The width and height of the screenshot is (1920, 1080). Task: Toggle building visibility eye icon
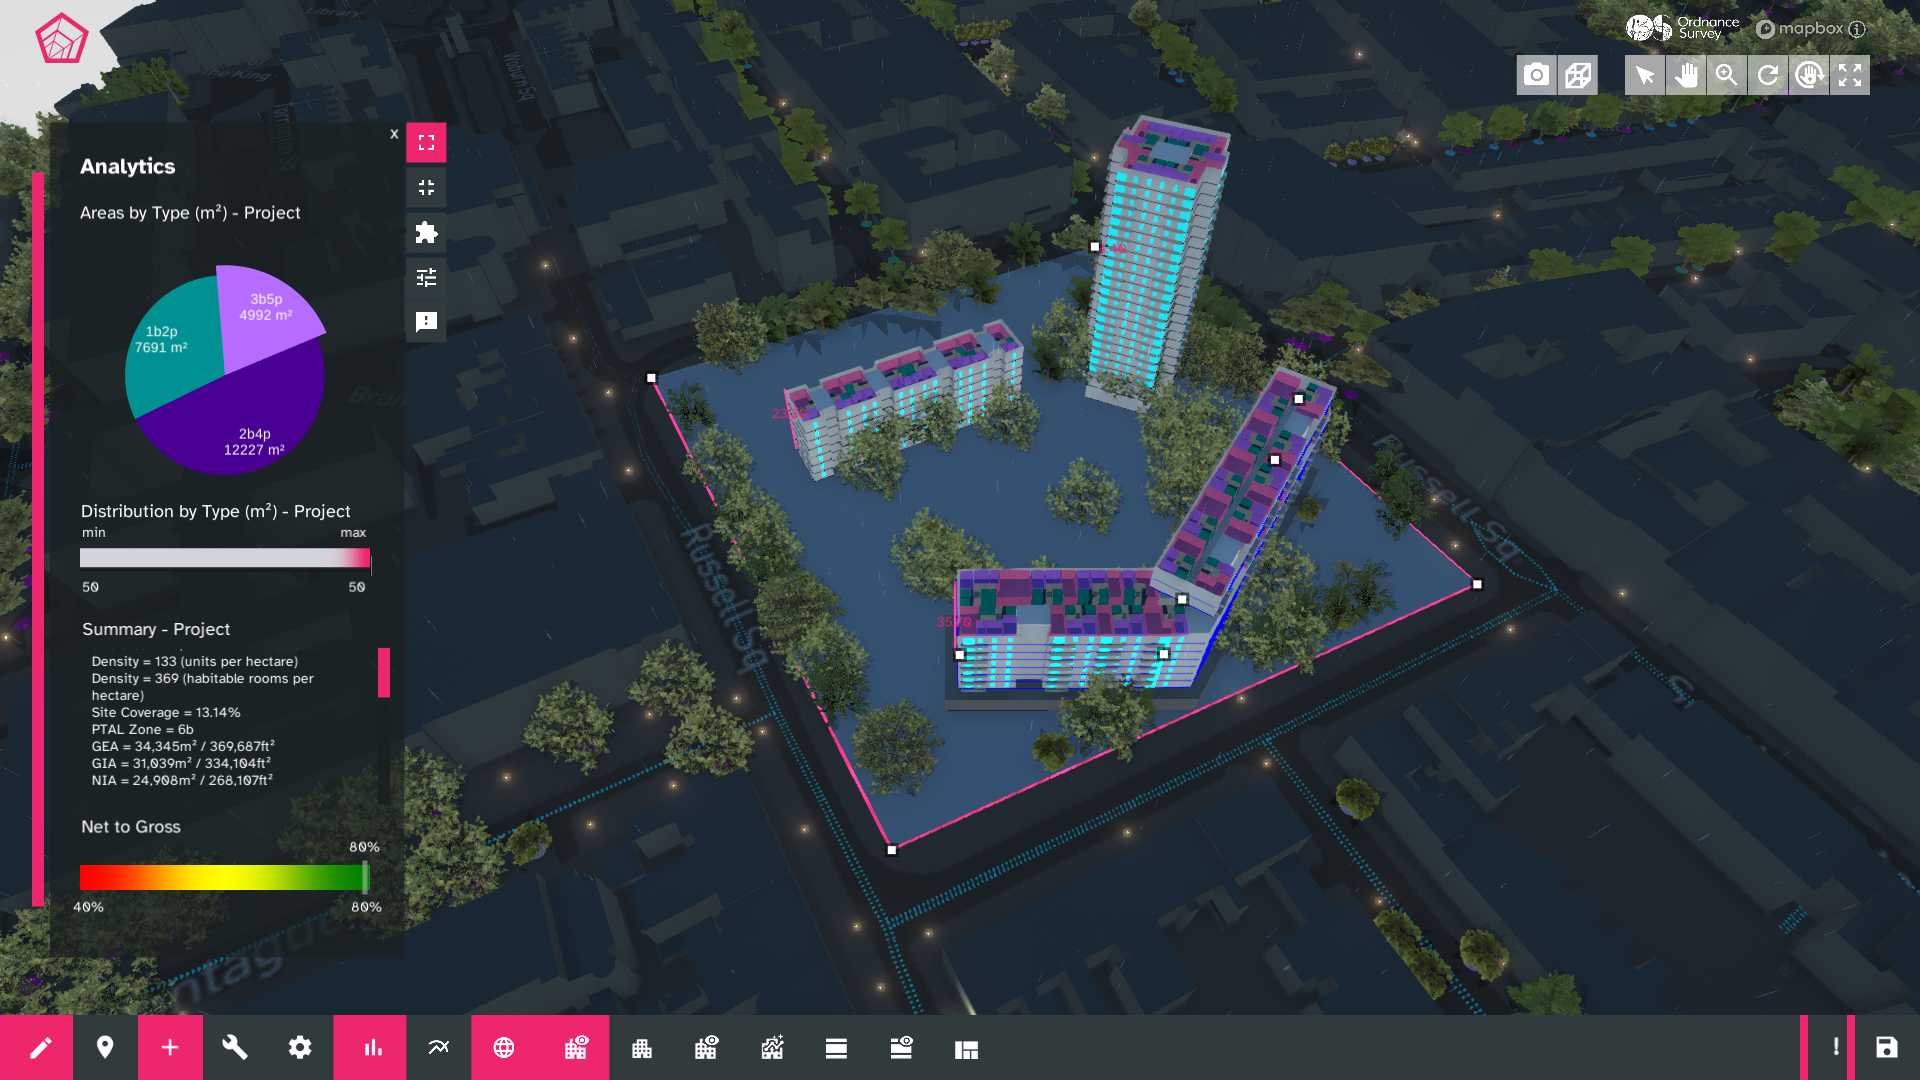pyautogui.click(x=576, y=1047)
